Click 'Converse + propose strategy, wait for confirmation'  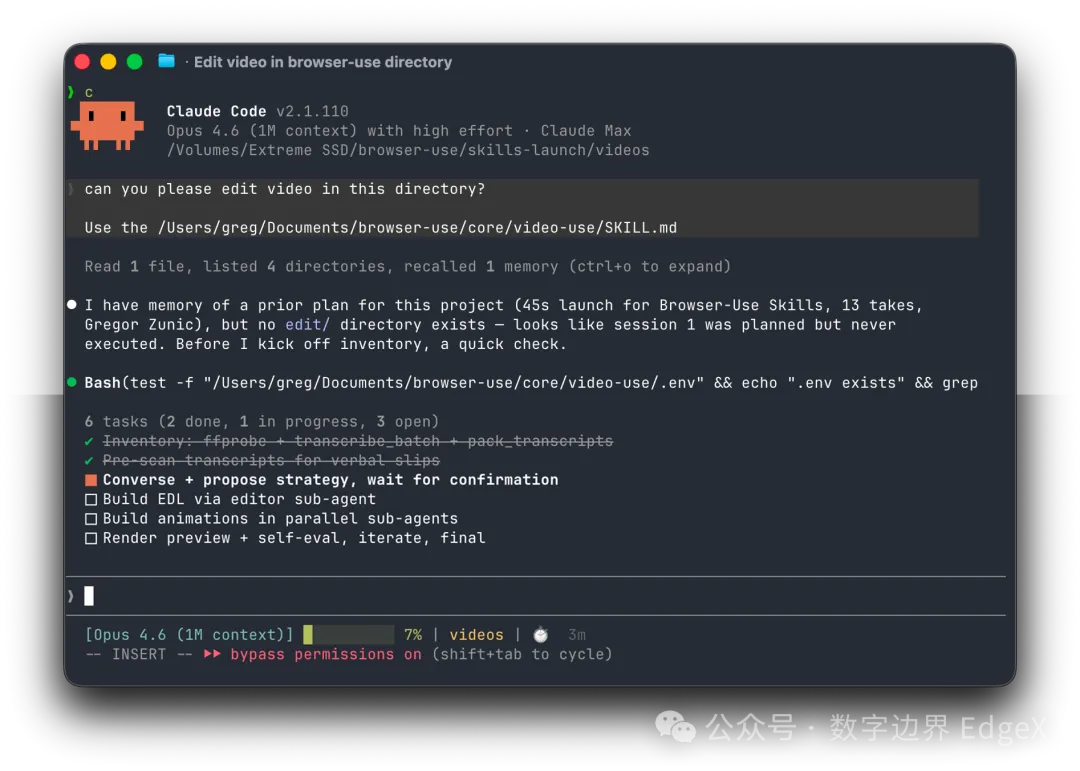331,480
